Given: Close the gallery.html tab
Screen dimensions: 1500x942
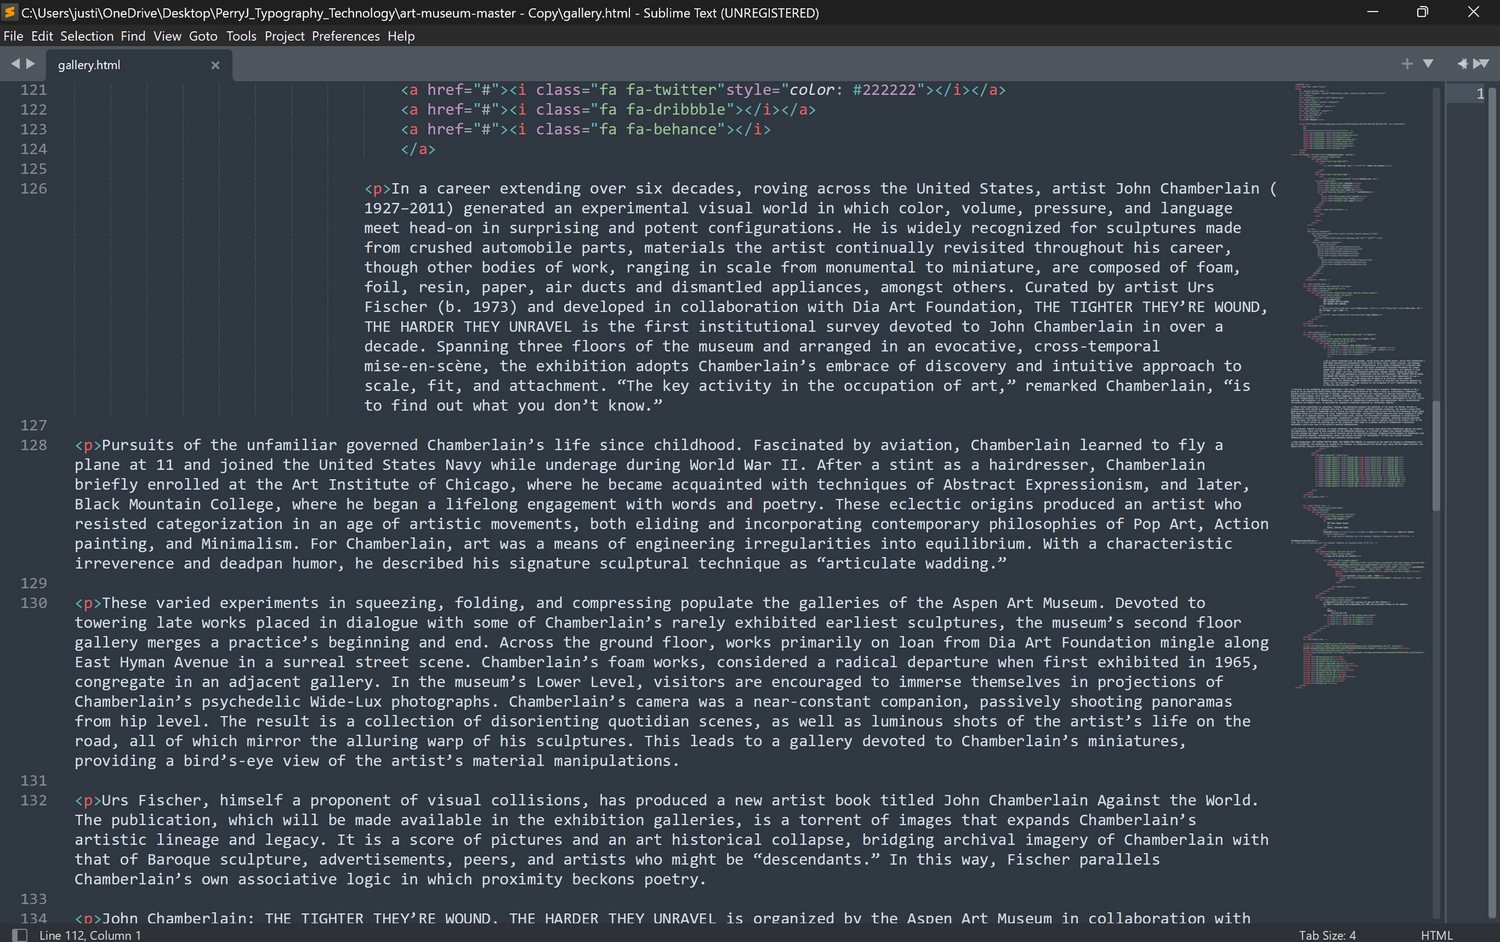Looking at the screenshot, I should point(215,65).
